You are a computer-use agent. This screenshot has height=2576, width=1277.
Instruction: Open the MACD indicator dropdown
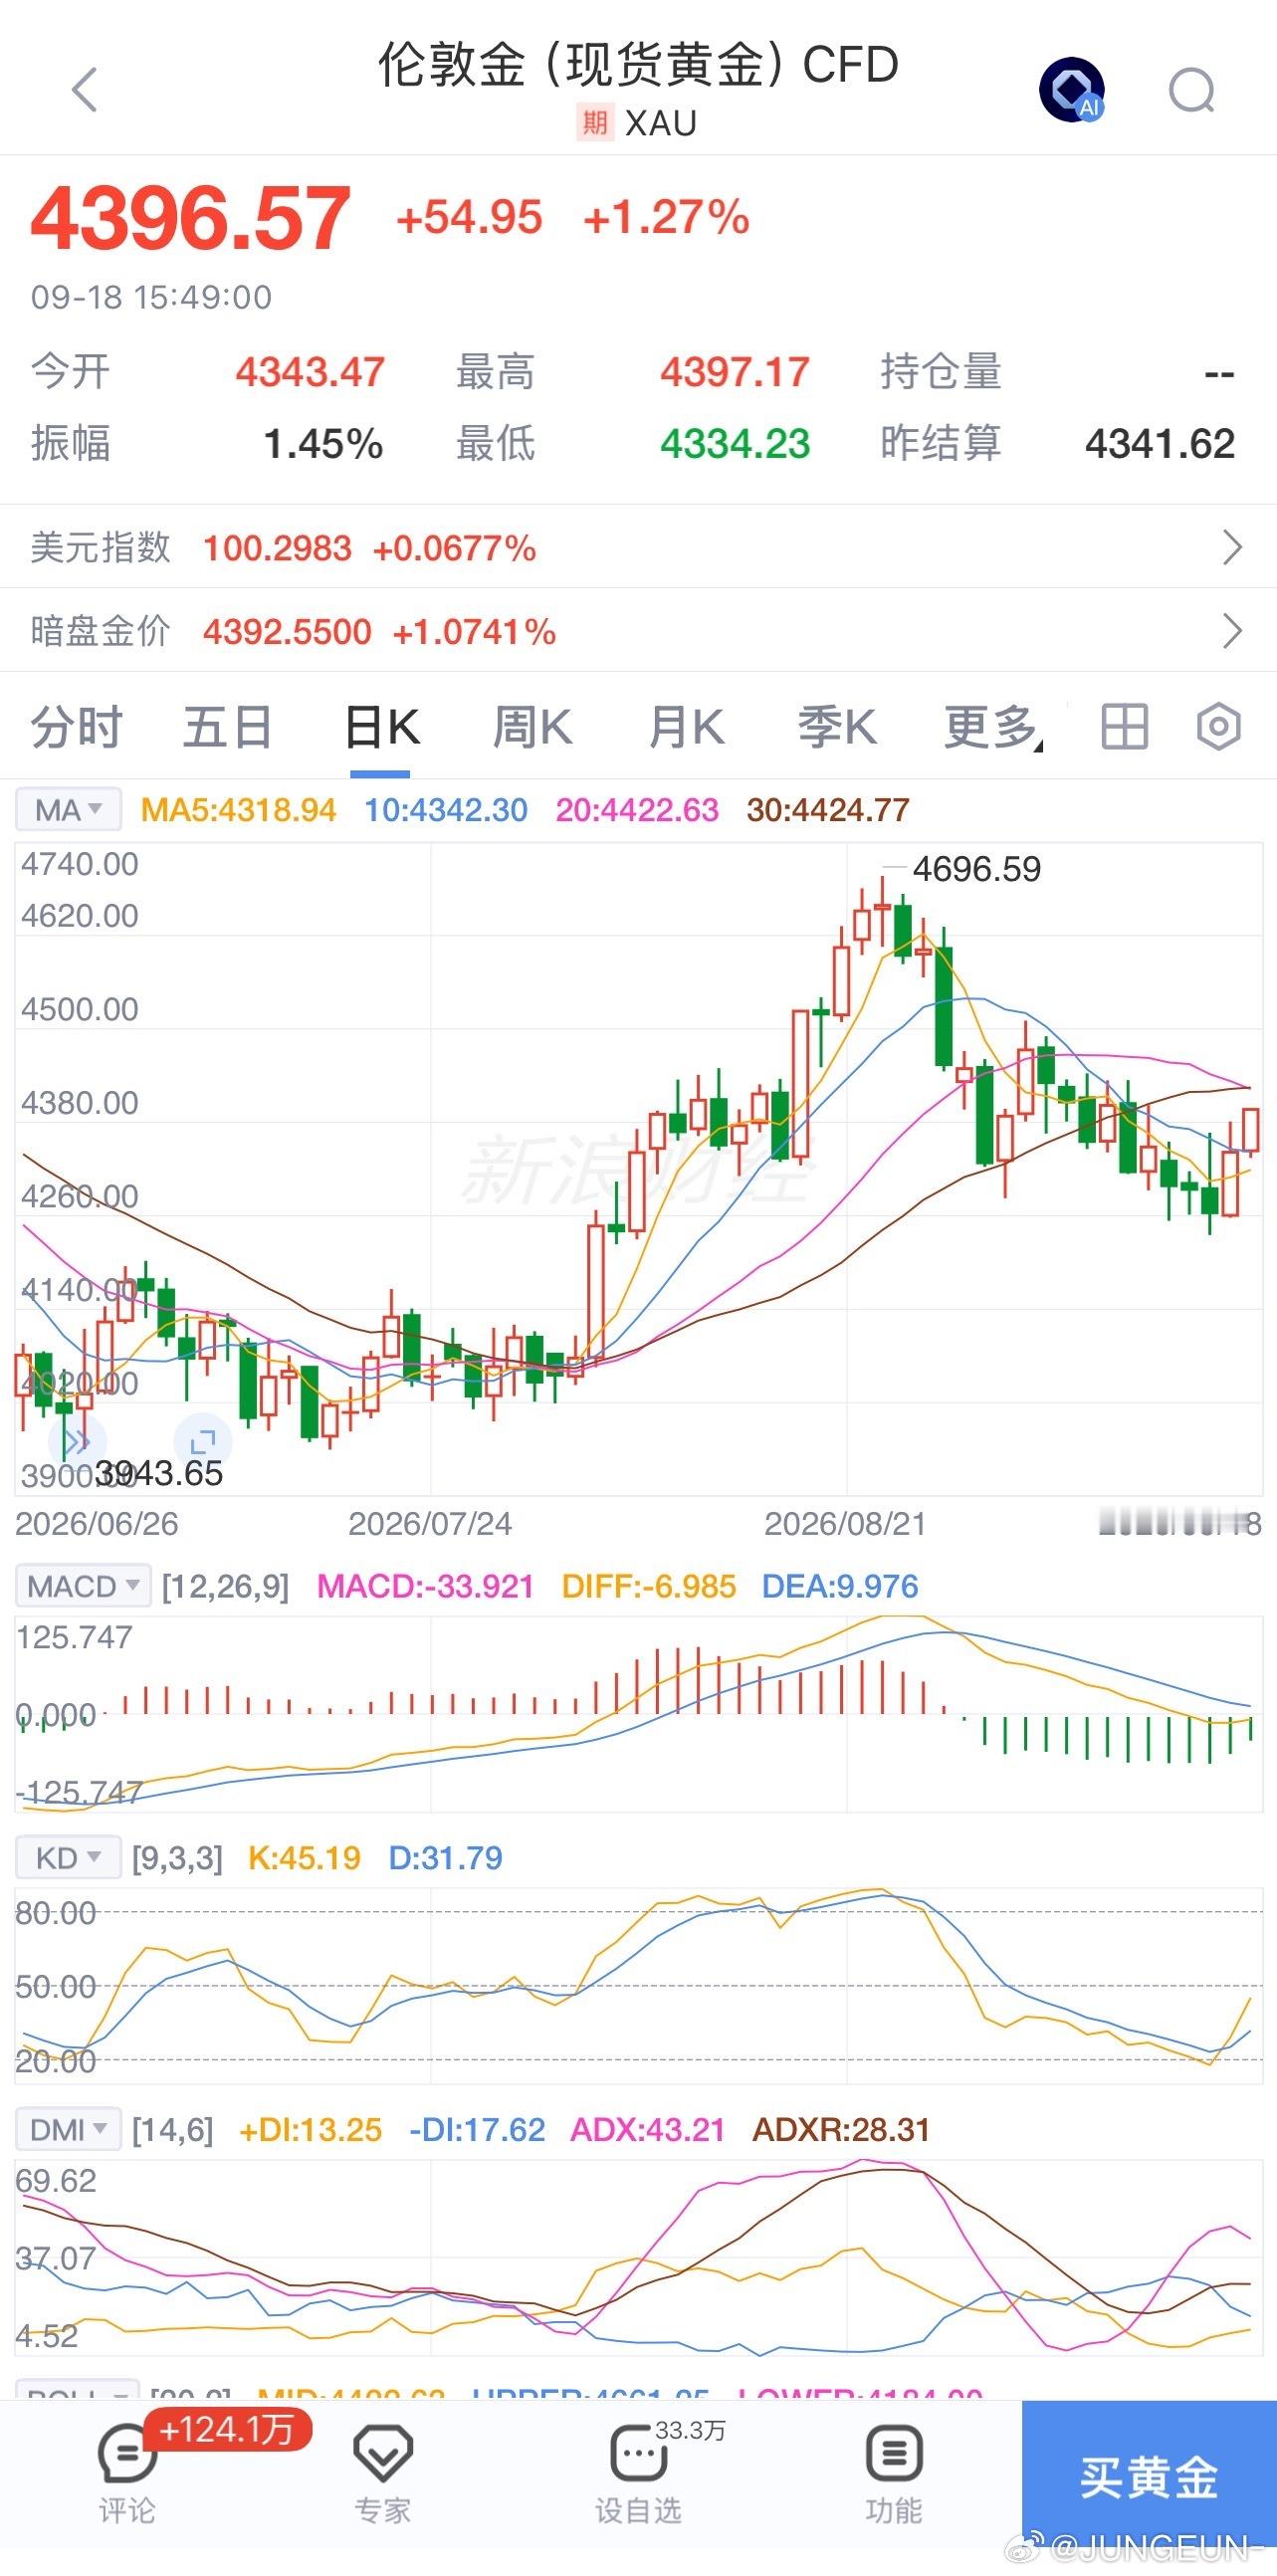(x=84, y=1586)
